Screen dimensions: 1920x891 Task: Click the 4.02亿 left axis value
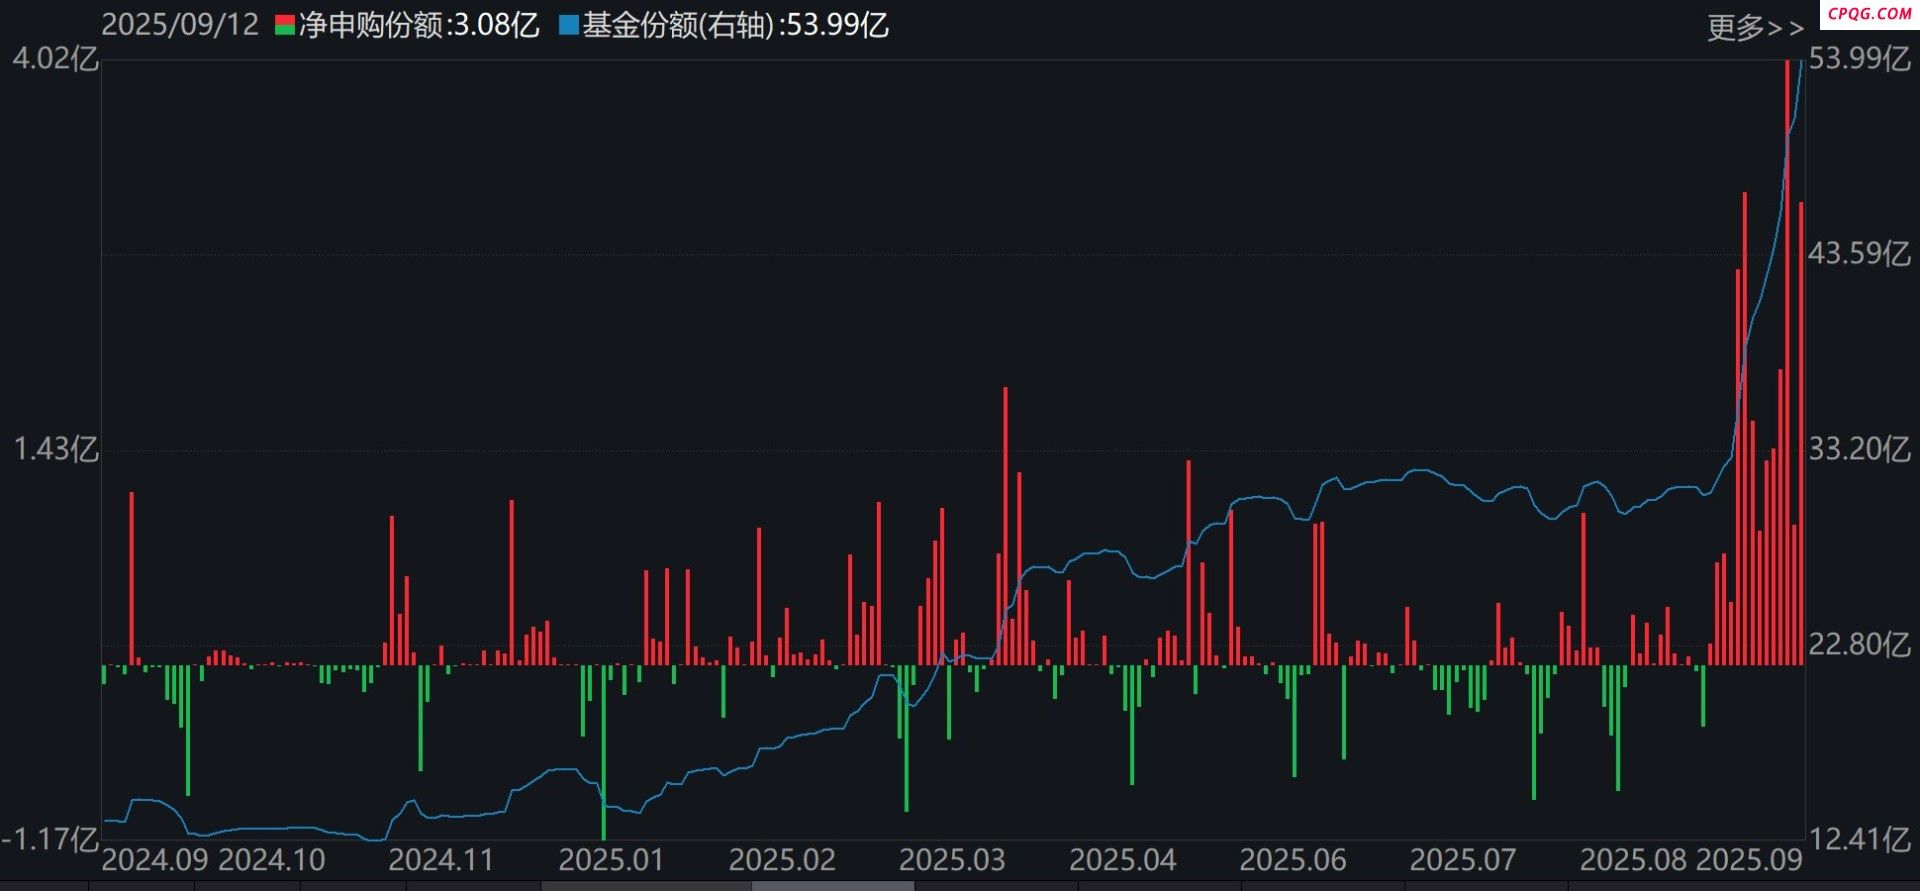55,58
